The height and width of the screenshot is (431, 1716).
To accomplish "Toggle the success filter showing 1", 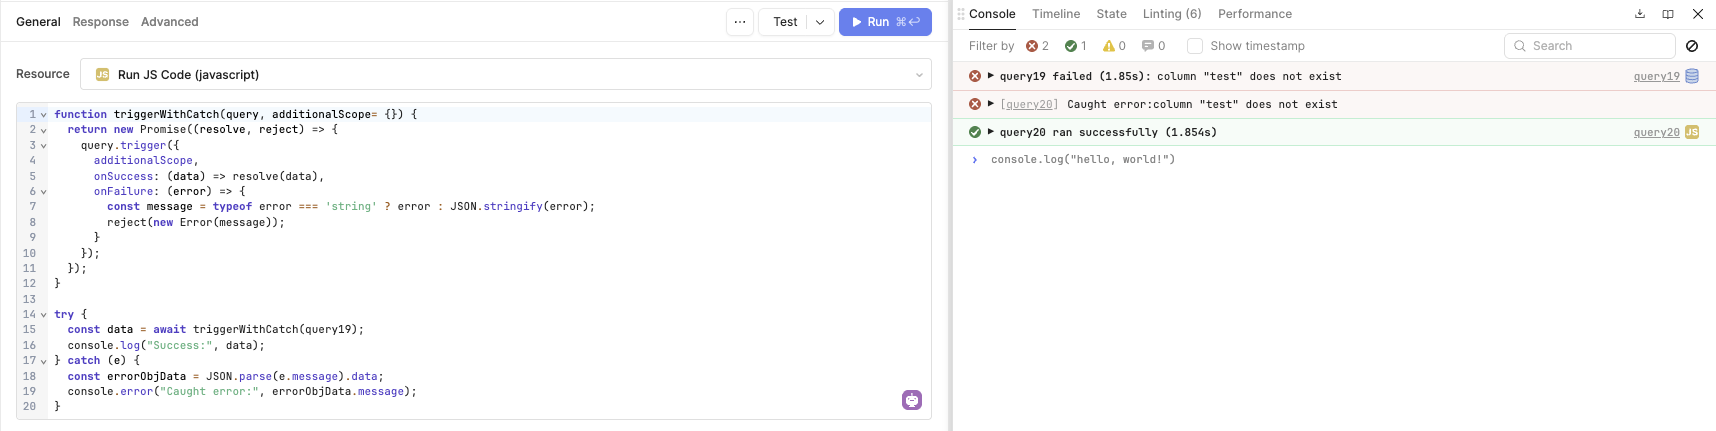I will point(1075,46).
